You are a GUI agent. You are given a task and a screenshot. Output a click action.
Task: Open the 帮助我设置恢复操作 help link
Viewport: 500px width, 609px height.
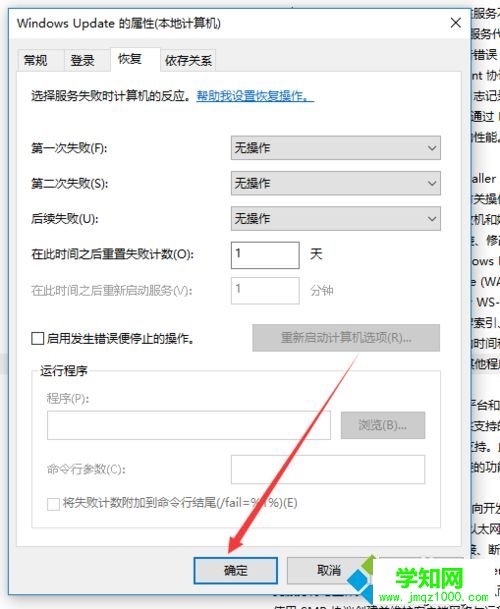tap(255, 96)
